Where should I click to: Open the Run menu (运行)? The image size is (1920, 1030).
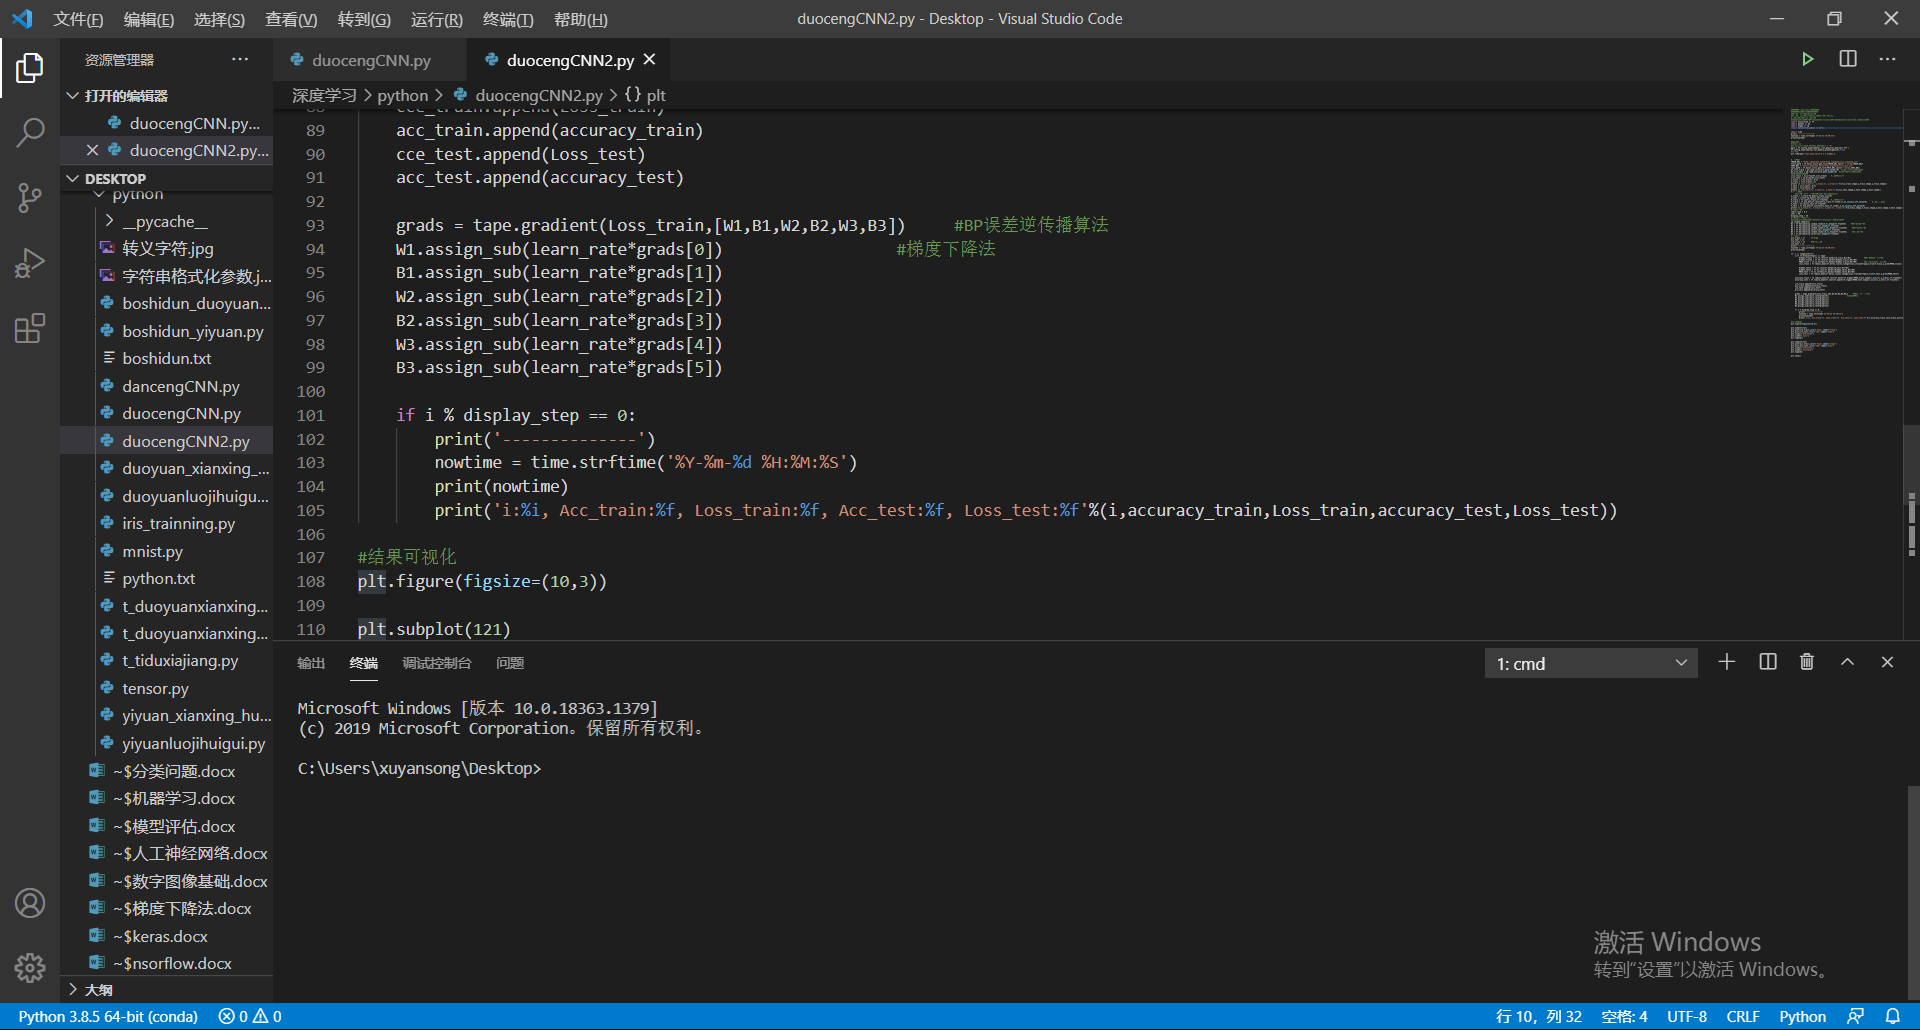436,19
